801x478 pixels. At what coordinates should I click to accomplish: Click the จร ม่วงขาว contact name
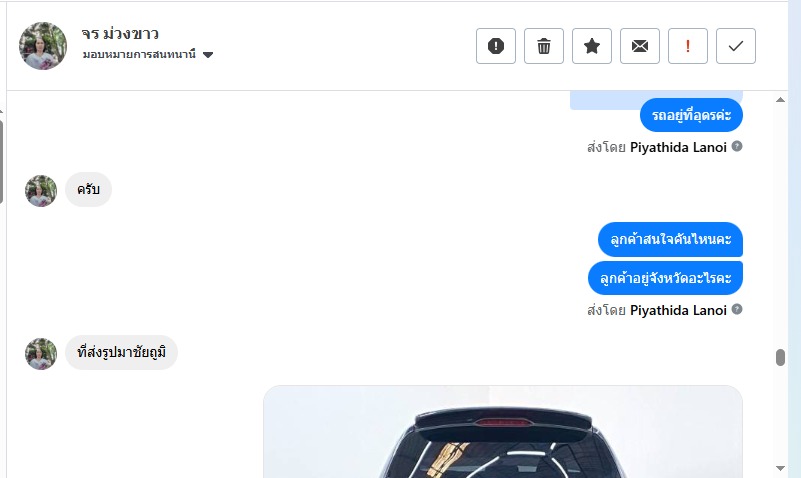point(120,33)
